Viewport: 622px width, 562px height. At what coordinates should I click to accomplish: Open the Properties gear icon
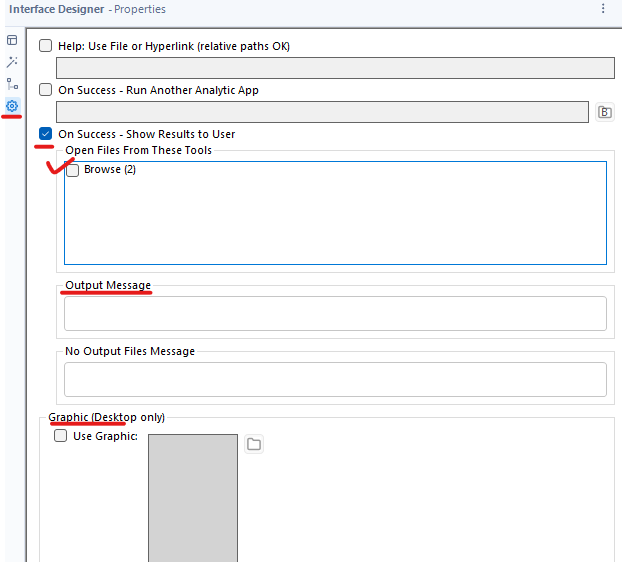(x=12, y=106)
